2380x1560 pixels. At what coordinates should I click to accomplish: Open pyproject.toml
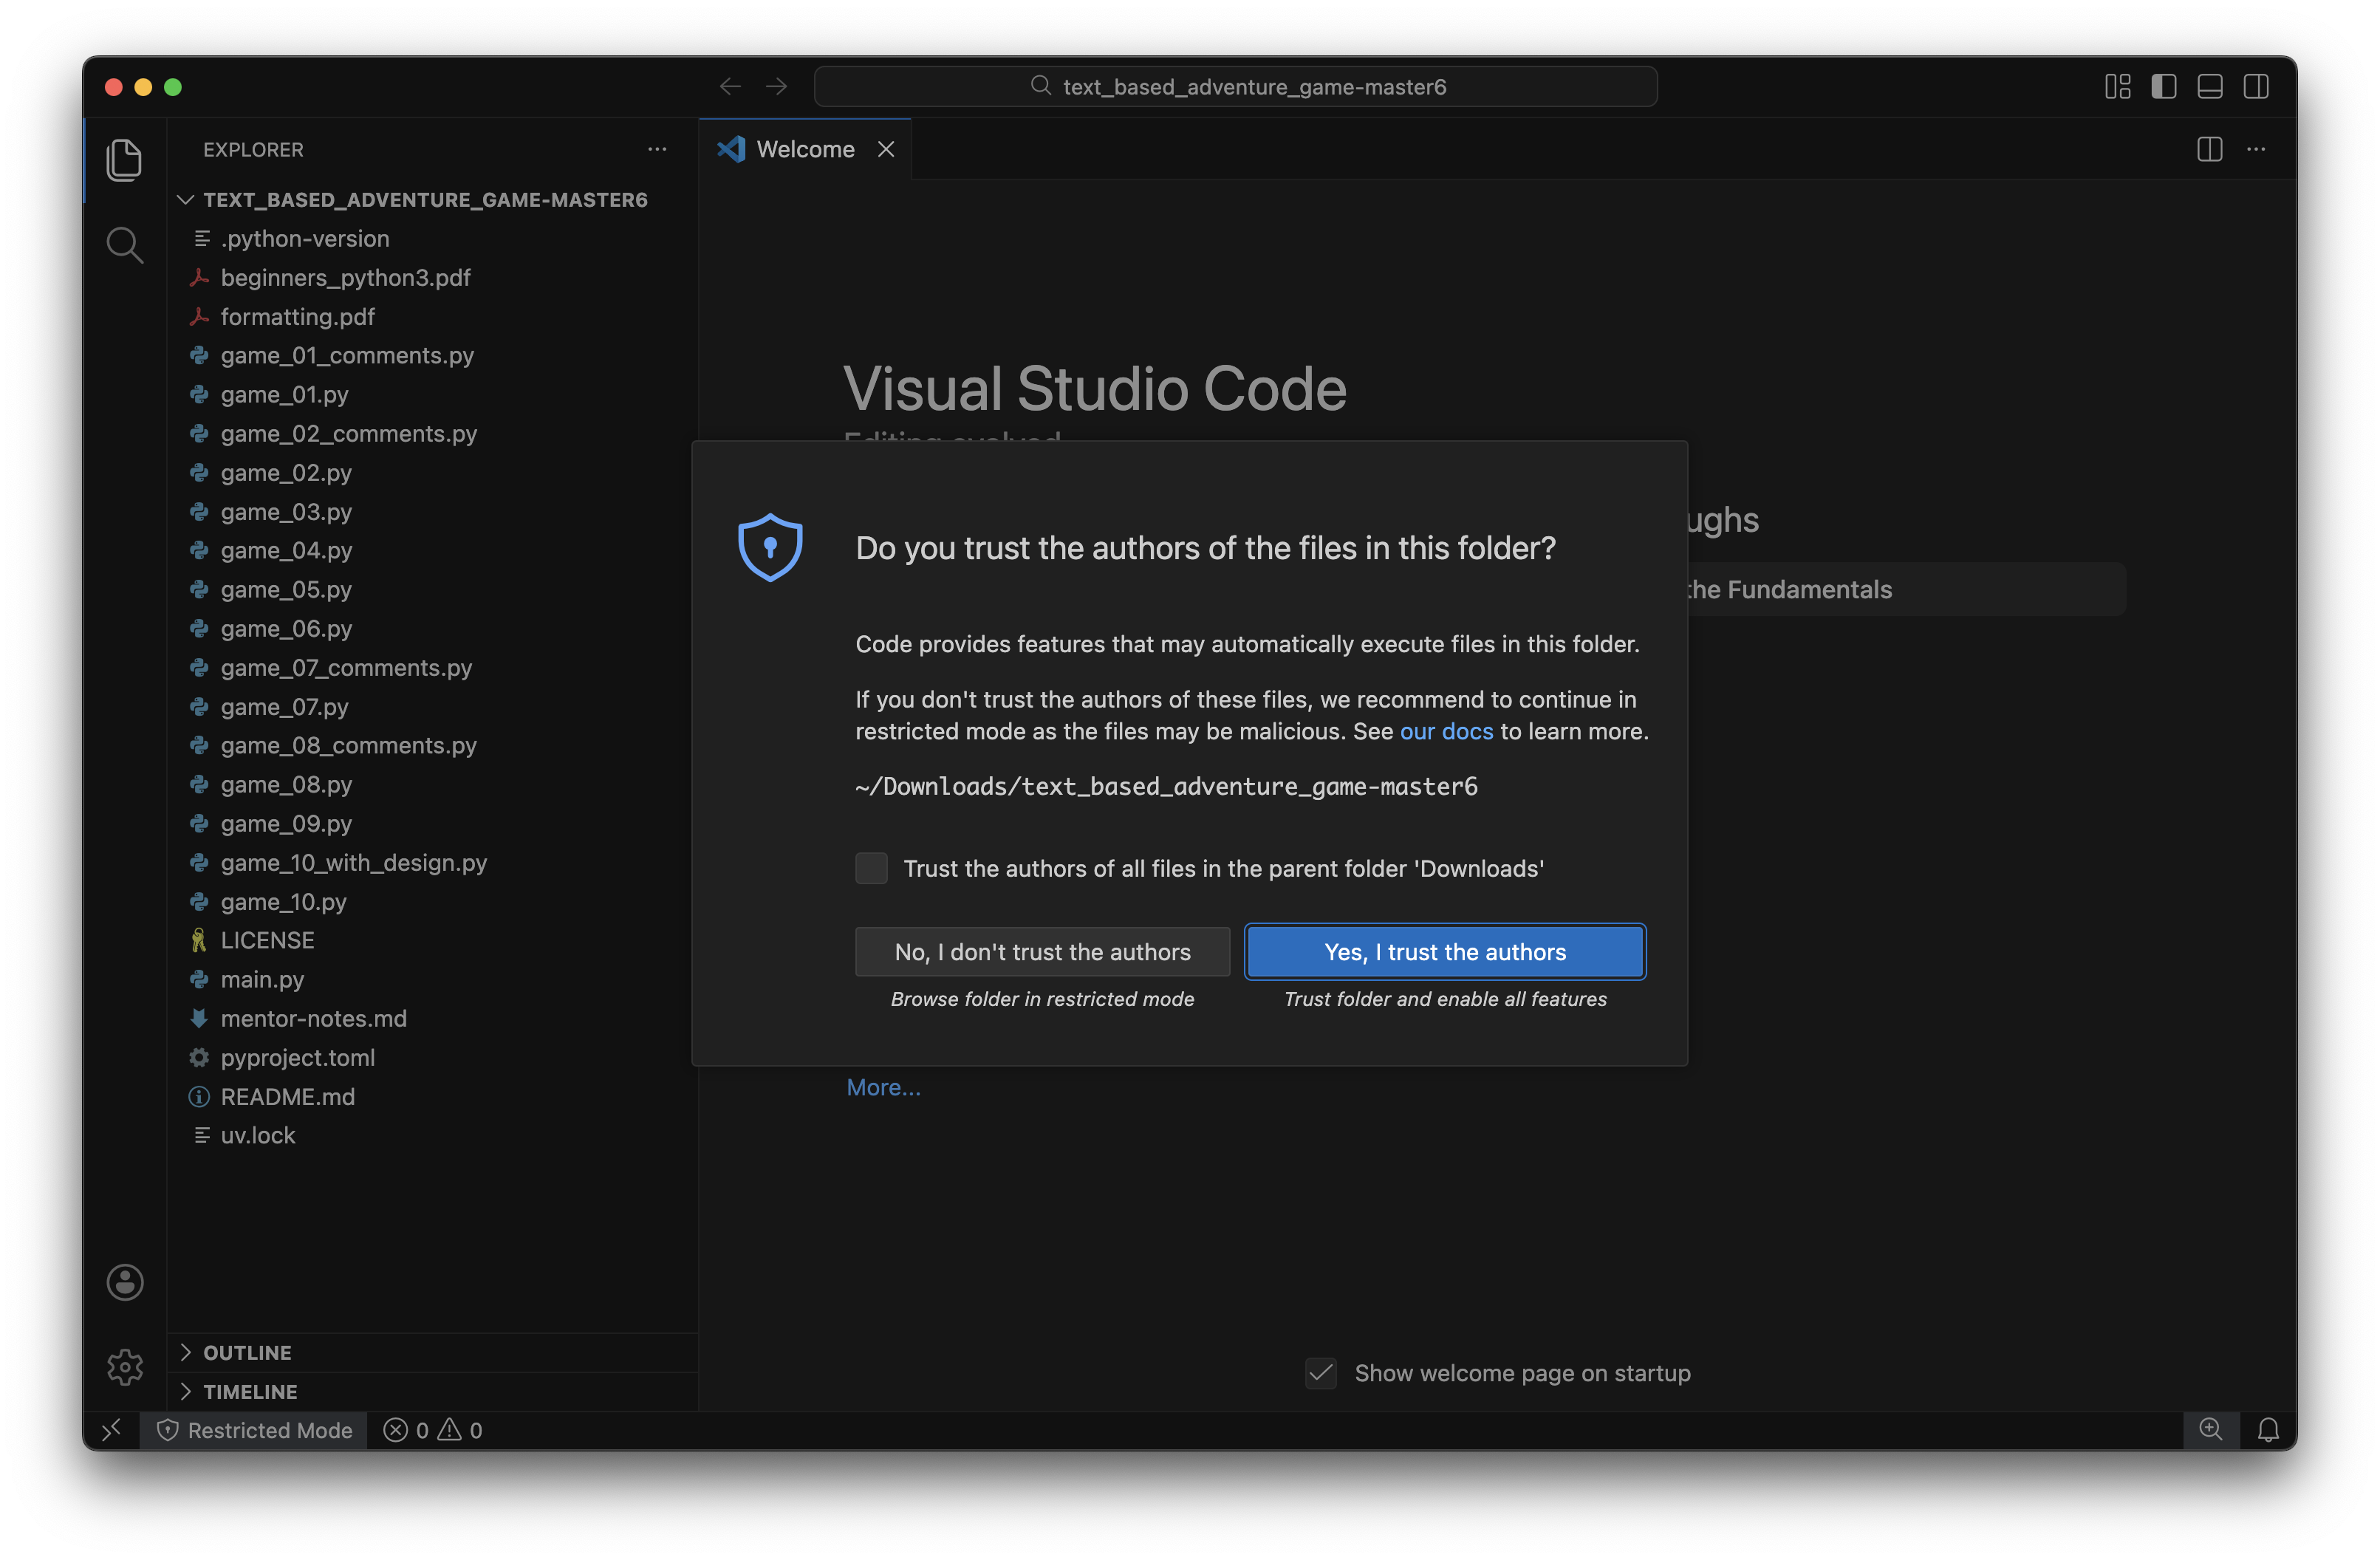[432, 1058]
